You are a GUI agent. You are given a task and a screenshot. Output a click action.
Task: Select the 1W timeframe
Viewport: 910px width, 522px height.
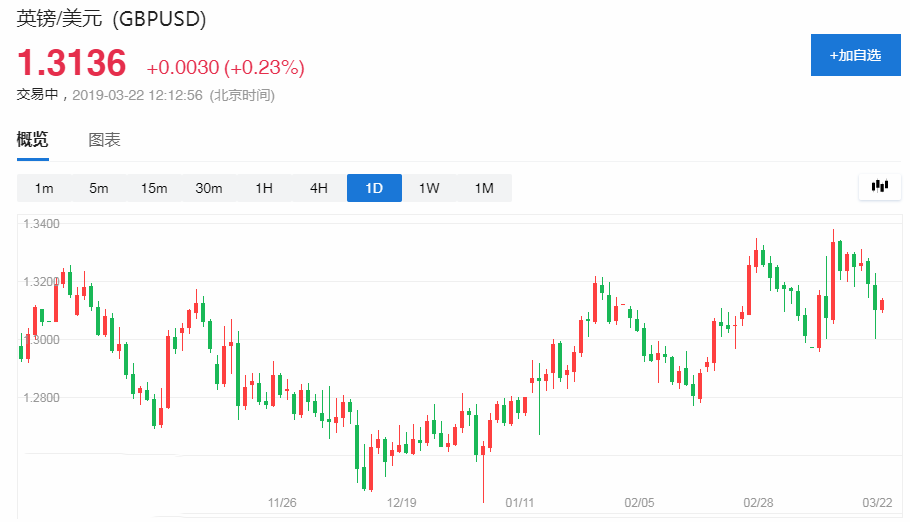[x=429, y=188]
